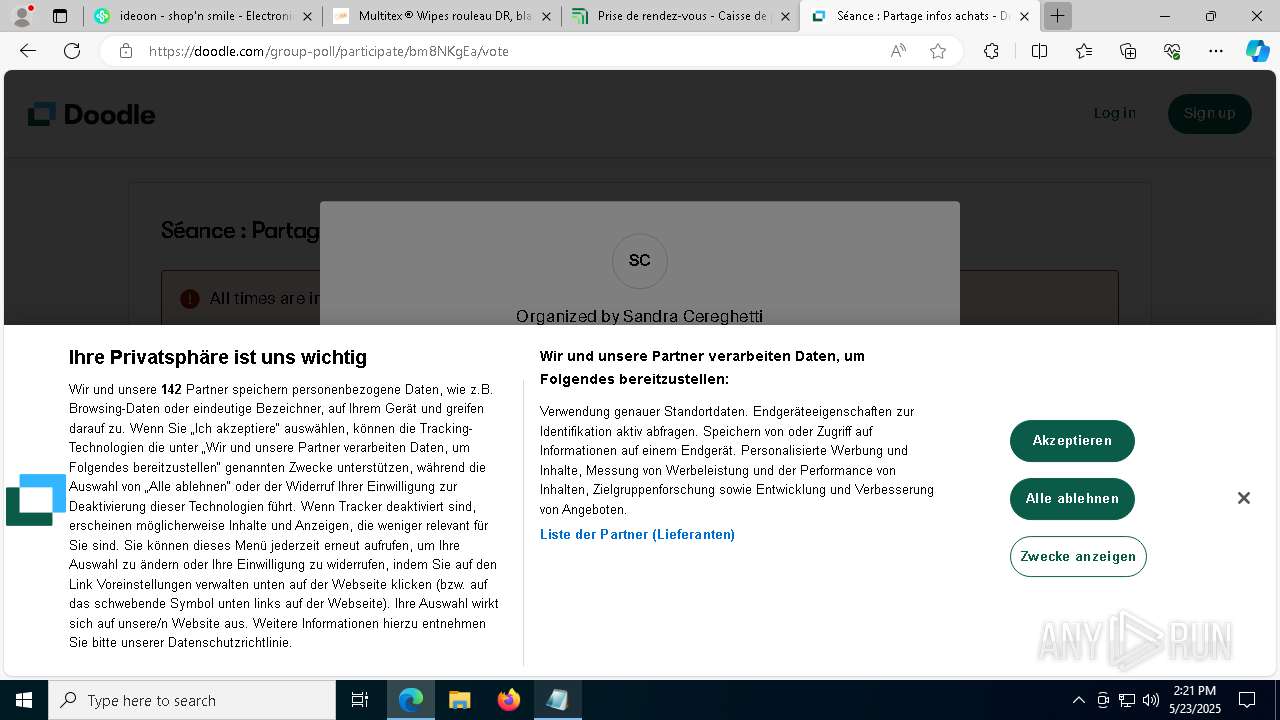Image resolution: width=1280 pixels, height=720 pixels.
Task: Open File Explorer from taskbar
Action: click(460, 700)
